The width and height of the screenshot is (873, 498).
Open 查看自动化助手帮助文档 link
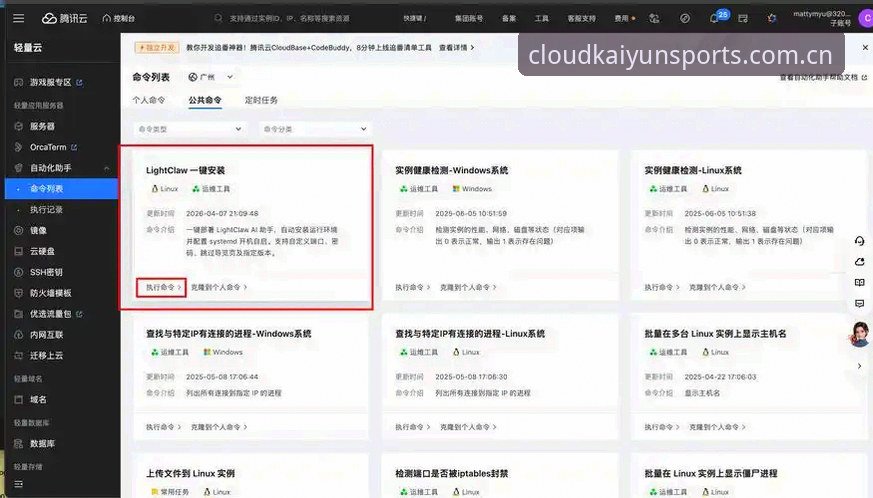pos(823,77)
